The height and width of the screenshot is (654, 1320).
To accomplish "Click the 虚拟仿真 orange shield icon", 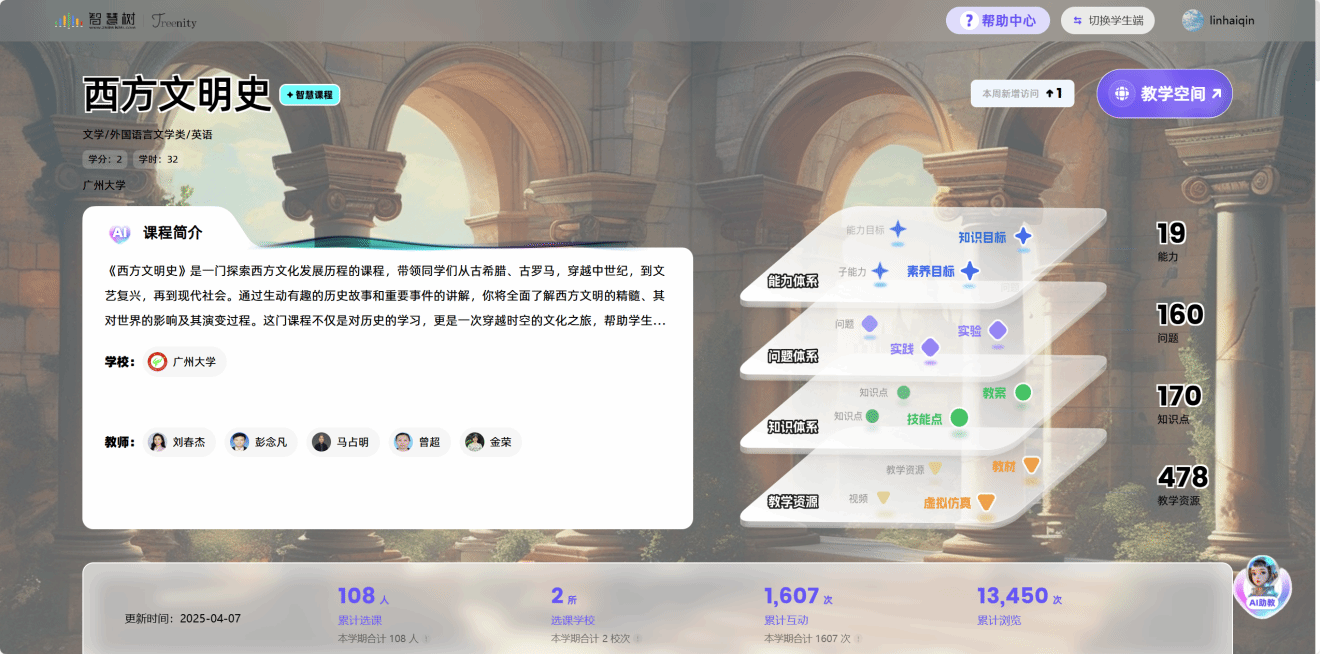I will (986, 502).
